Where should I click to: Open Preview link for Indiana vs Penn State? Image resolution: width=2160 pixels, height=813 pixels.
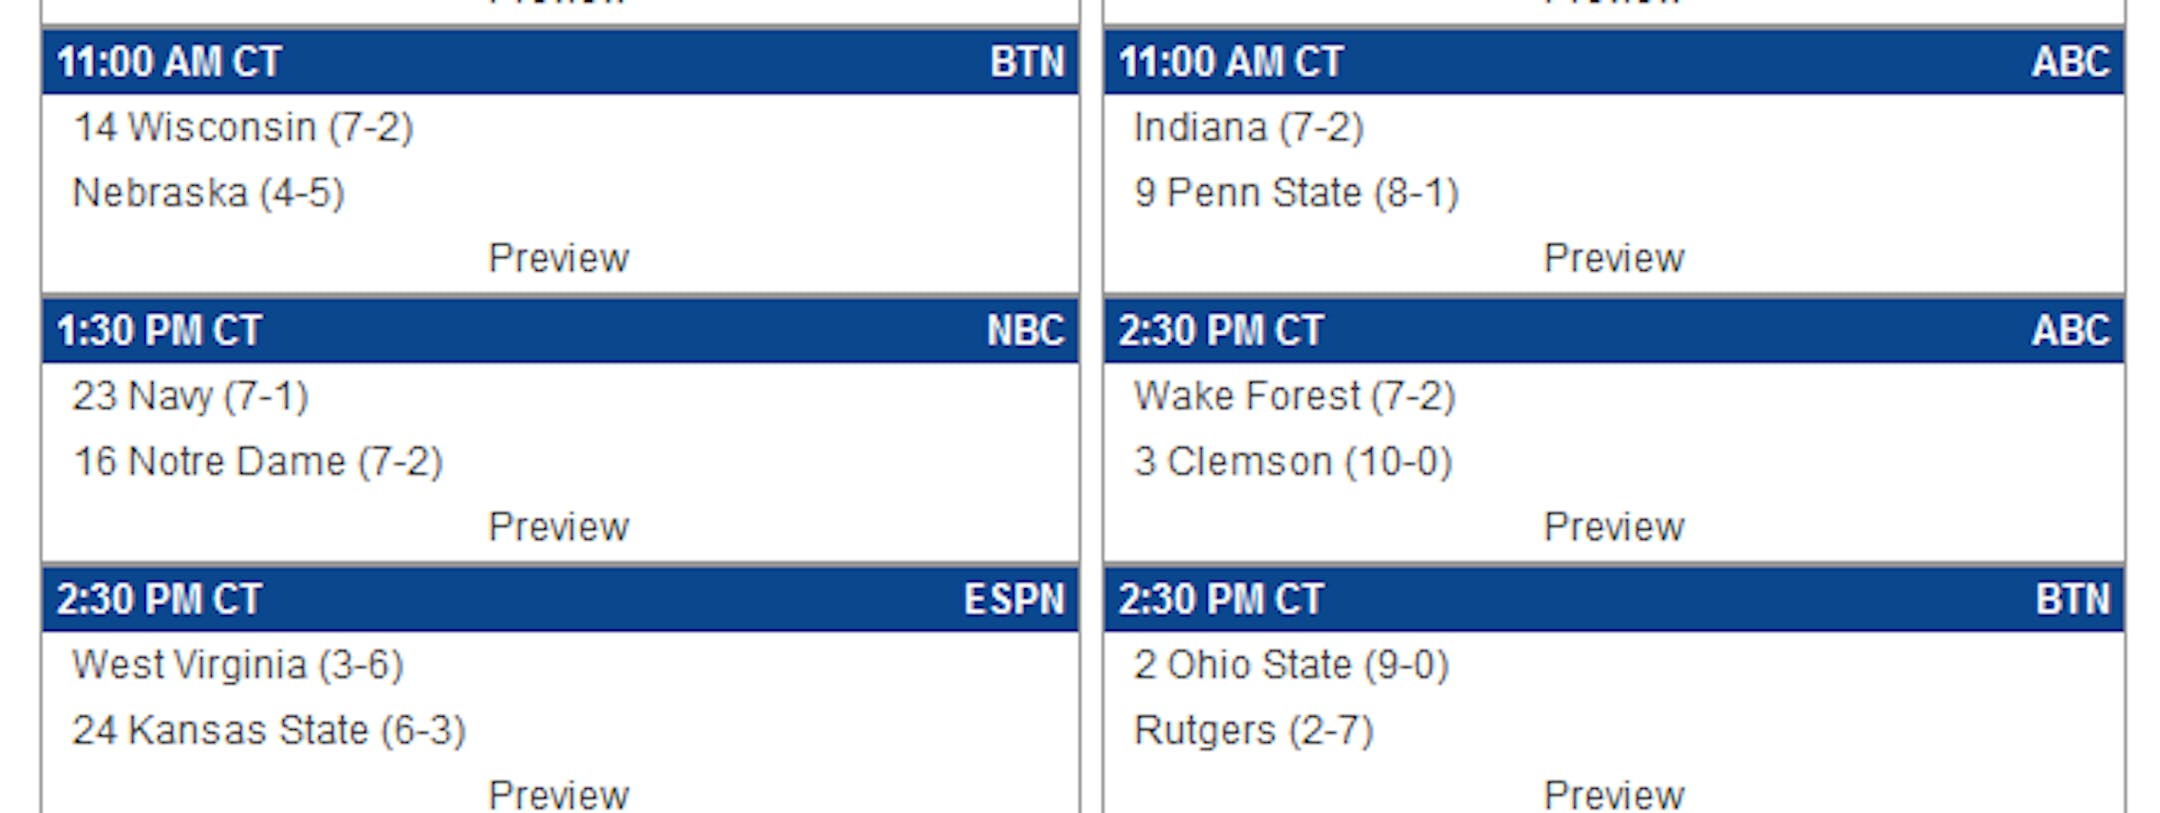tap(1613, 258)
